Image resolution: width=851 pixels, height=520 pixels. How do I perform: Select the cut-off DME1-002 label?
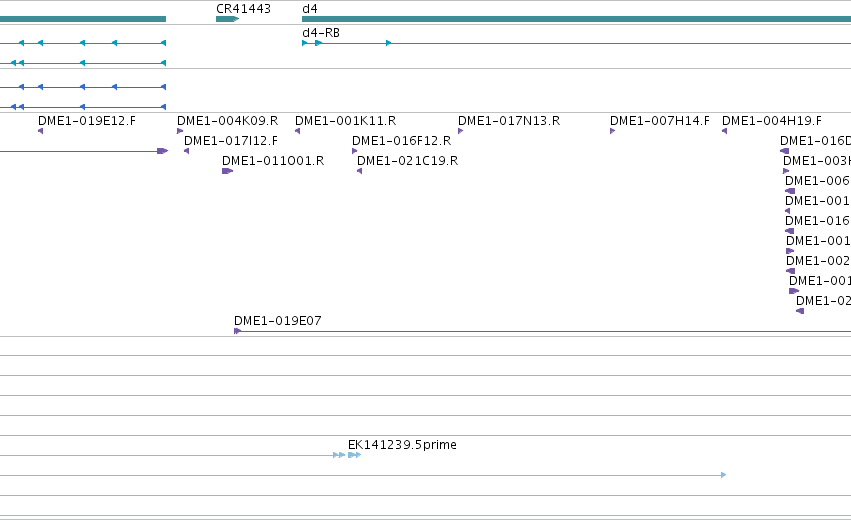click(x=818, y=261)
